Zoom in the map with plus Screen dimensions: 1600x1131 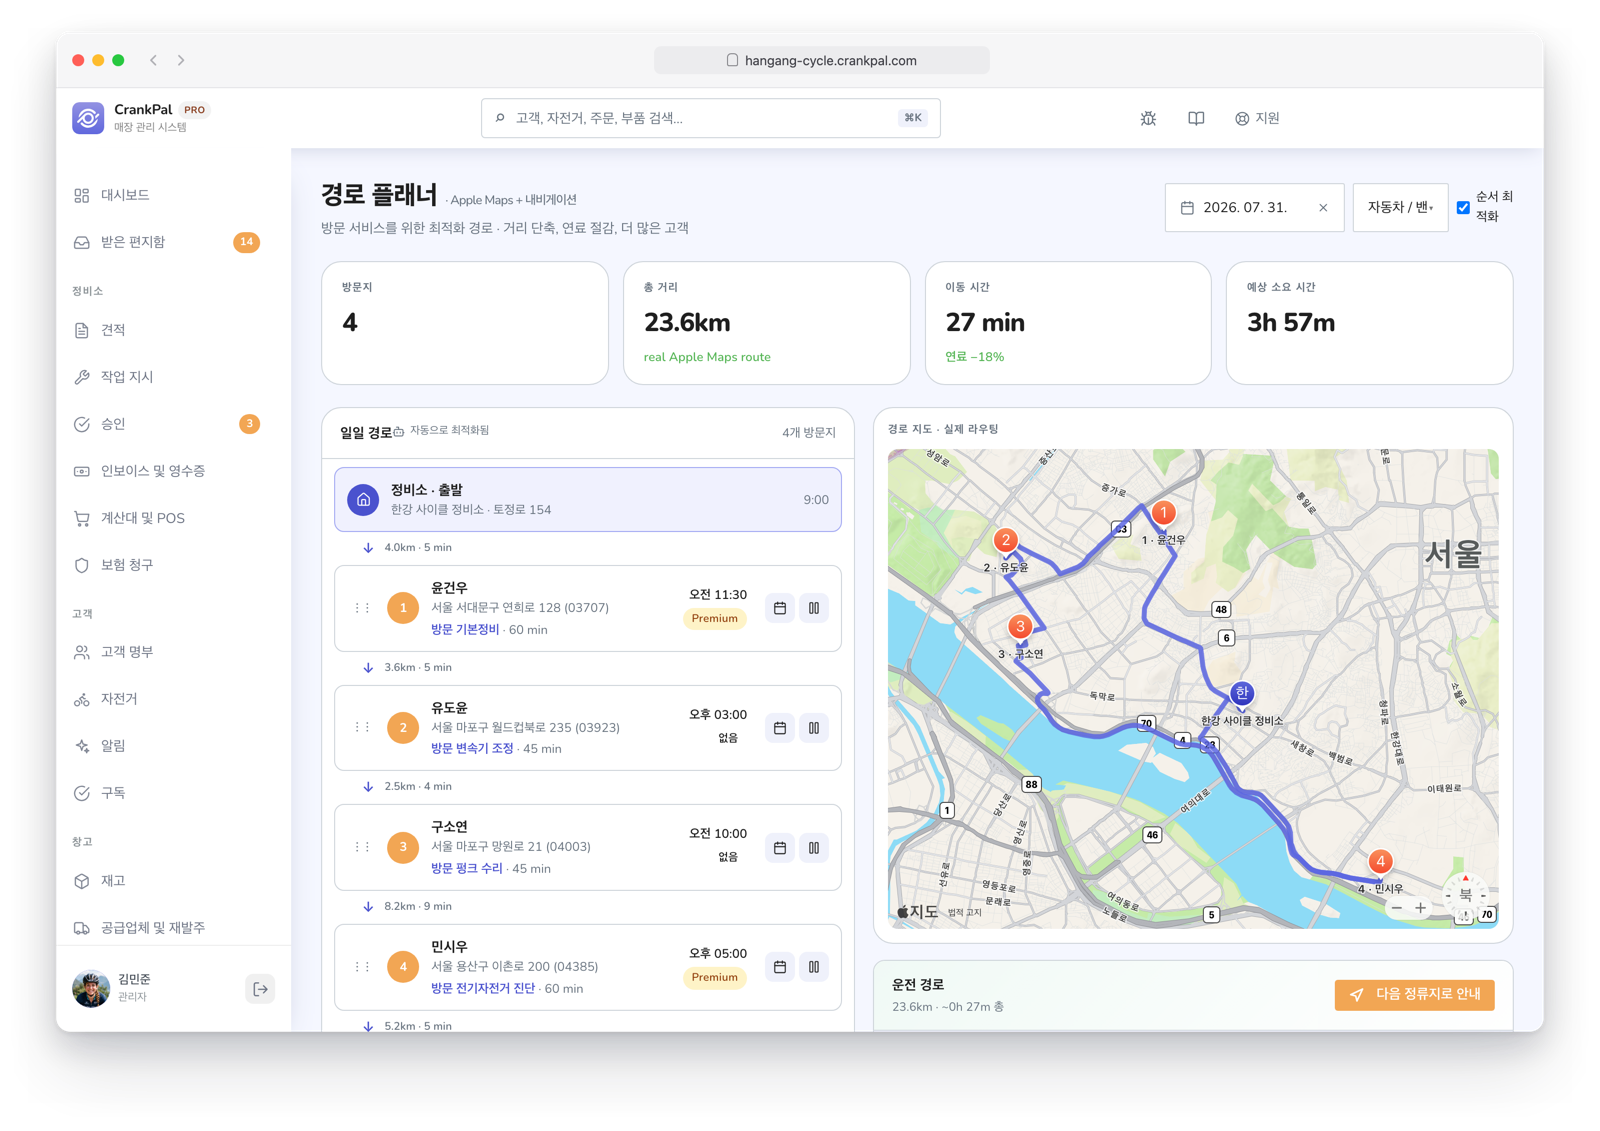1420,908
